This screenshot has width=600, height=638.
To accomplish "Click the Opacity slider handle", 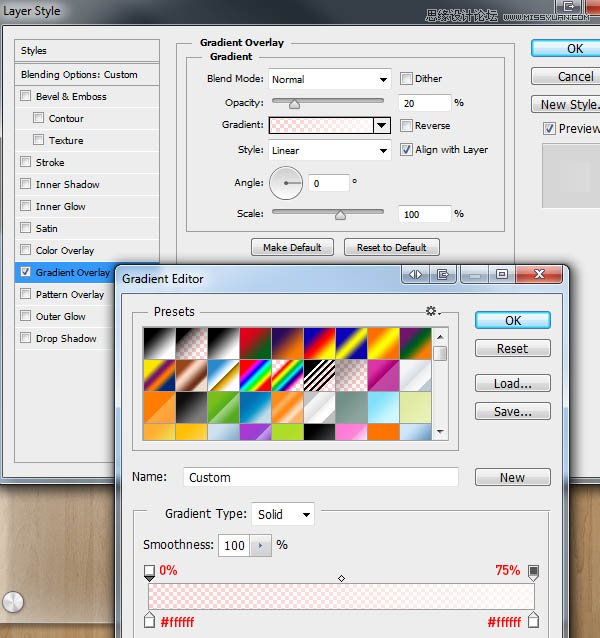I will click(295, 104).
